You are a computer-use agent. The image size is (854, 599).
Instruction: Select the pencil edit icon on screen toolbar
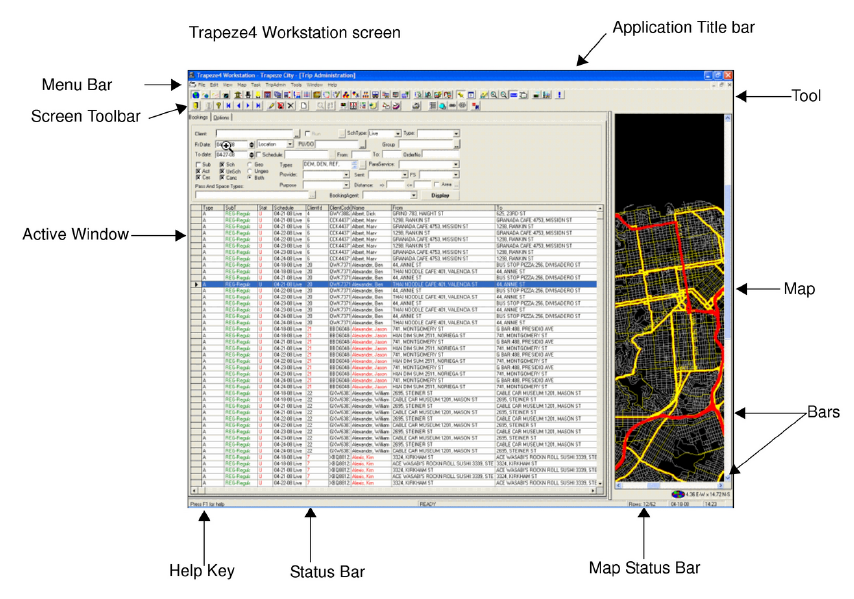pos(270,106)
